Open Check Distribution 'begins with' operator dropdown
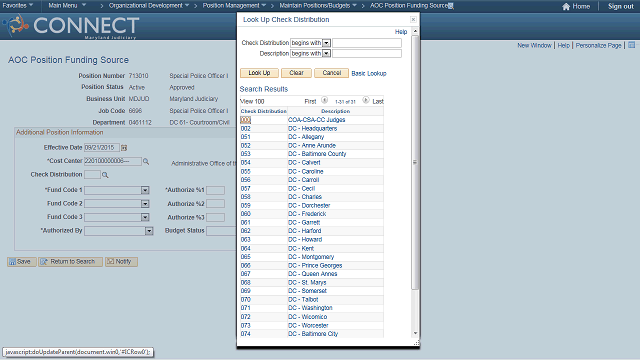This screenshot has height=360, width=640. (x=326, y=43)
